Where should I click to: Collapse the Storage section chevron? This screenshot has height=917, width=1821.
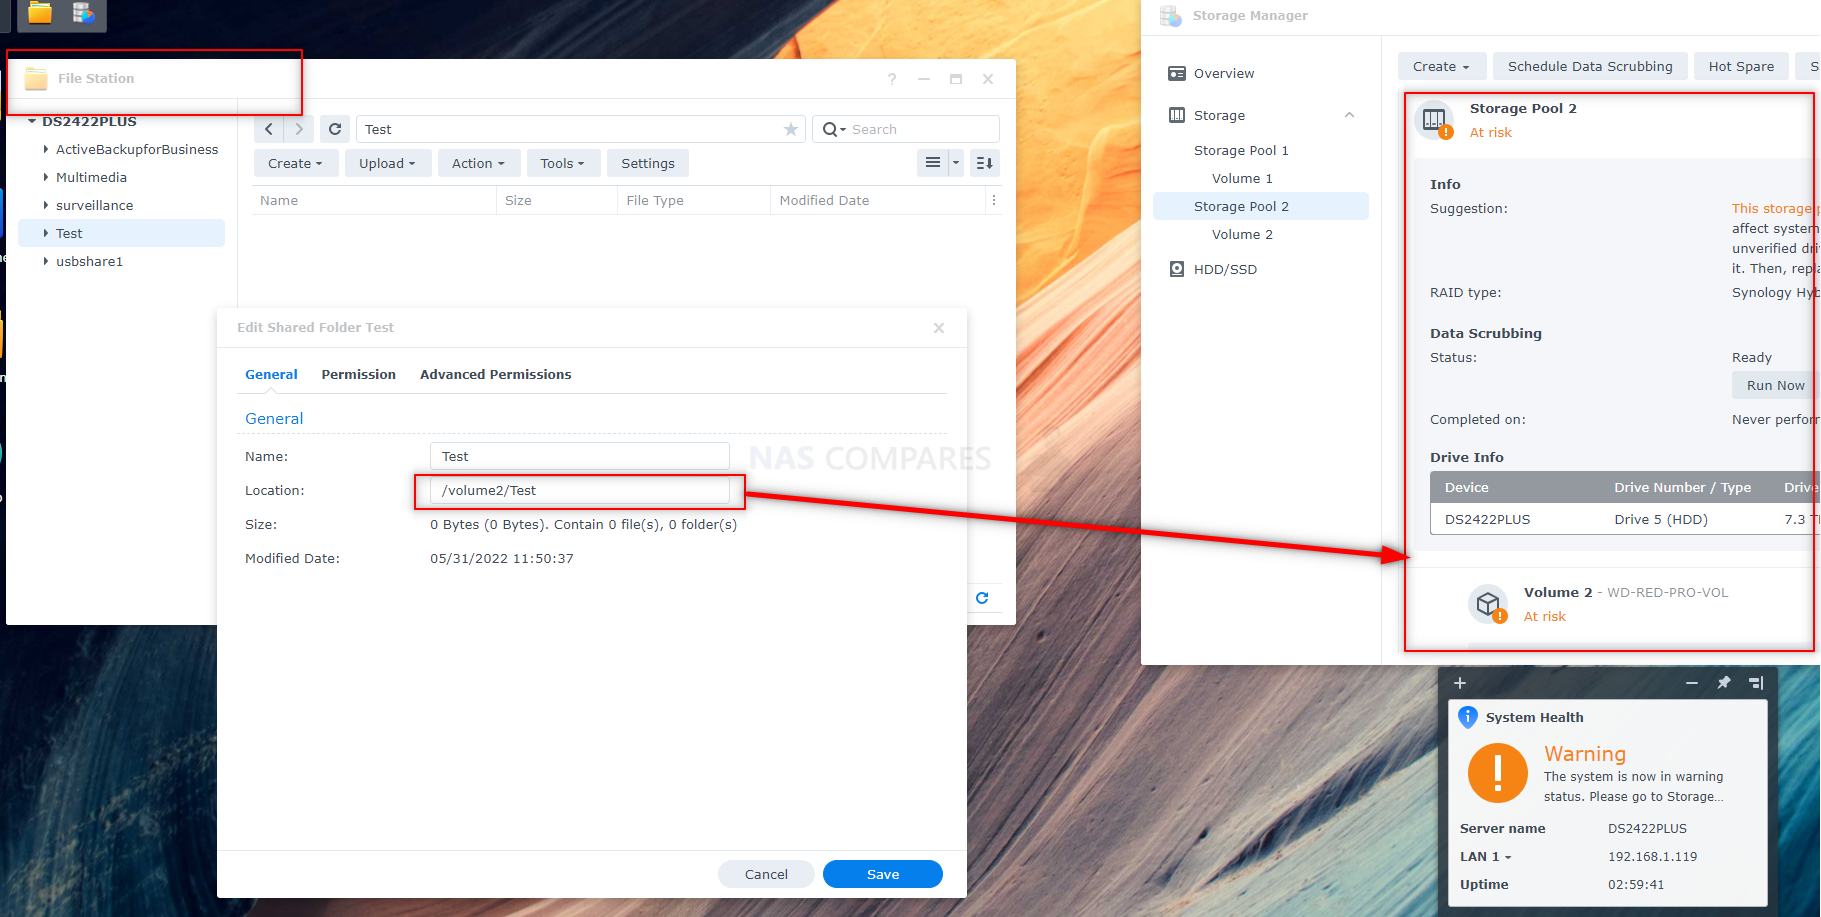click(1349, 115)
